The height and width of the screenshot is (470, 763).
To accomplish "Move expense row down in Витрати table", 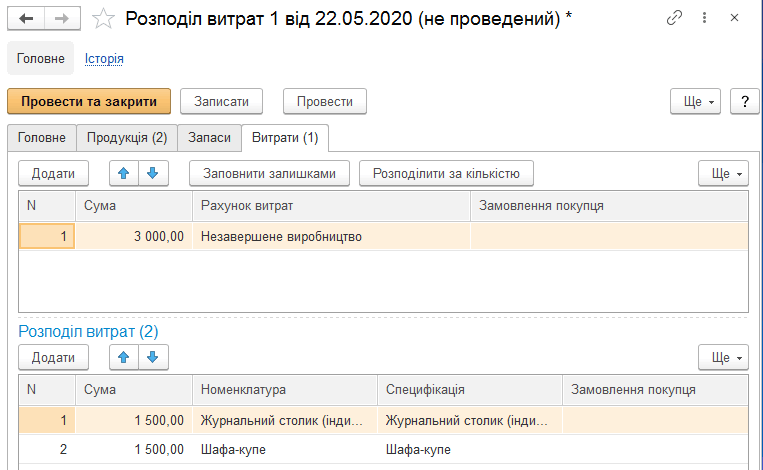I will pos(153,173).
